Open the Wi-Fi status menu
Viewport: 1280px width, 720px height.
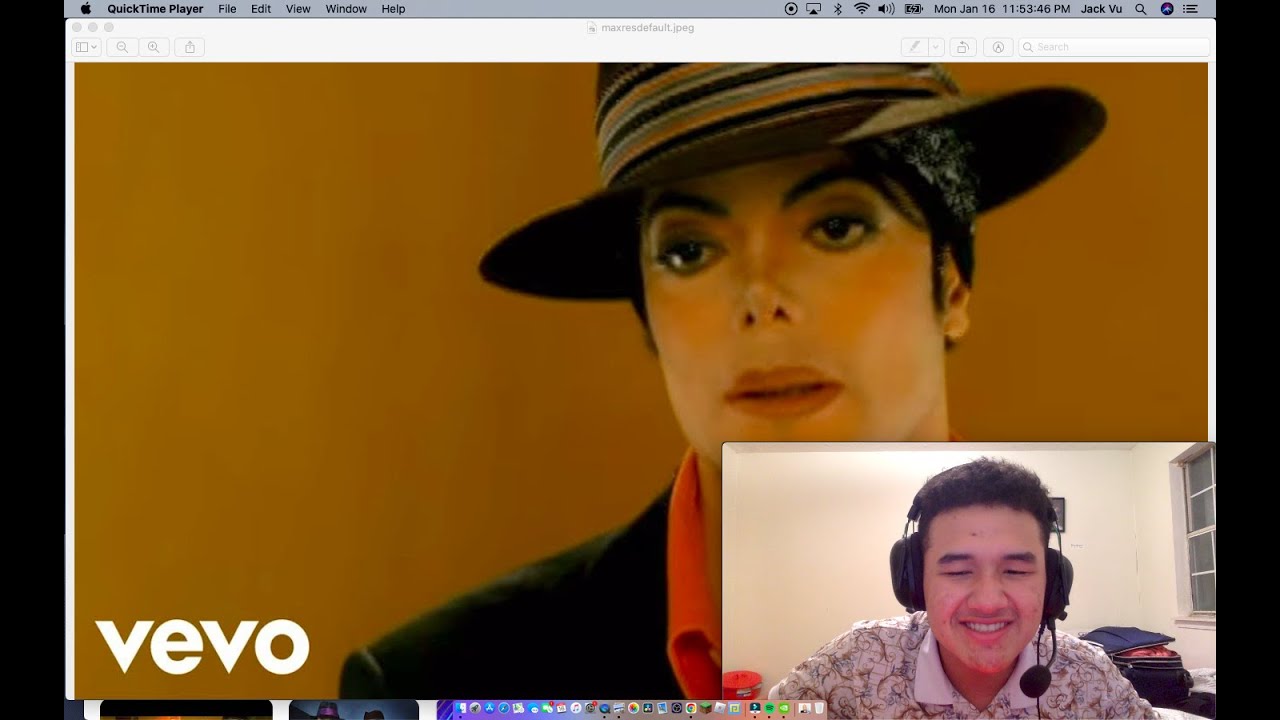(x=862, y=9)
